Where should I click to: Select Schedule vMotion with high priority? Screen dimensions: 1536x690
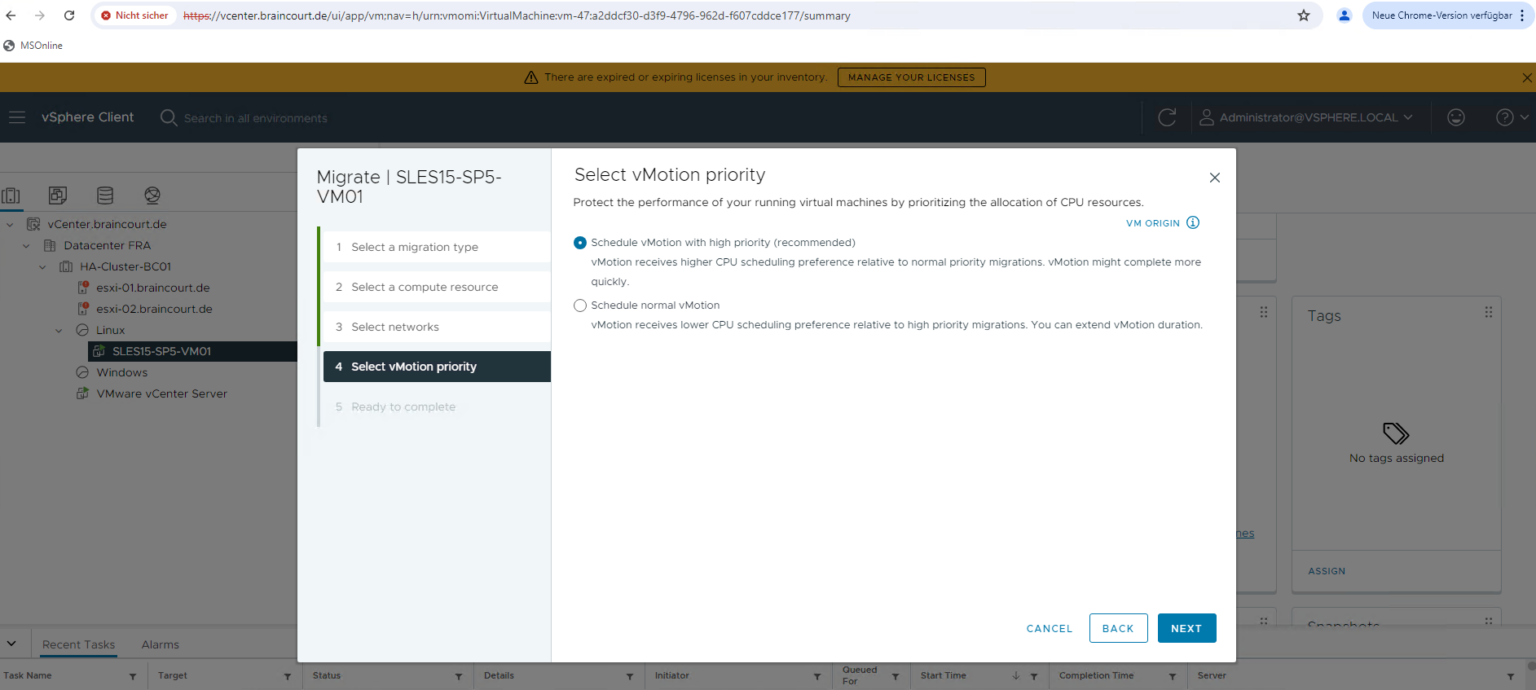tap(580, 242)
